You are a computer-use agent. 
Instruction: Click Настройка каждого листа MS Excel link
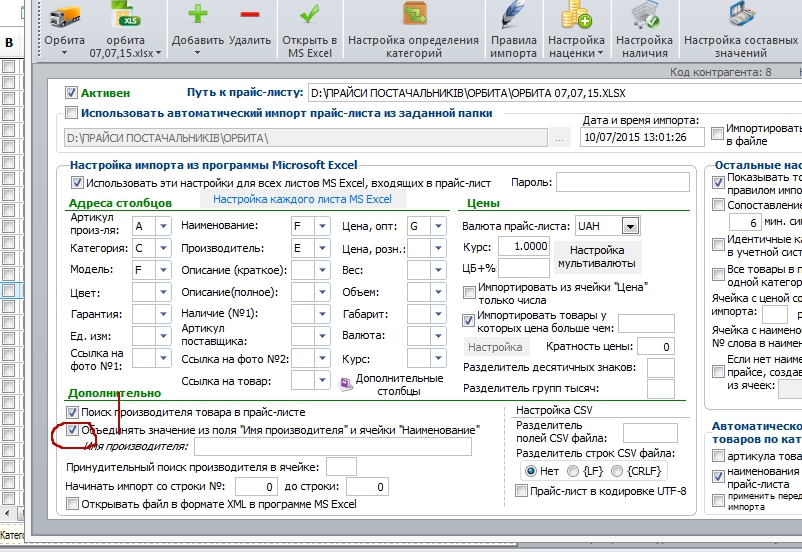click(302, 199)
